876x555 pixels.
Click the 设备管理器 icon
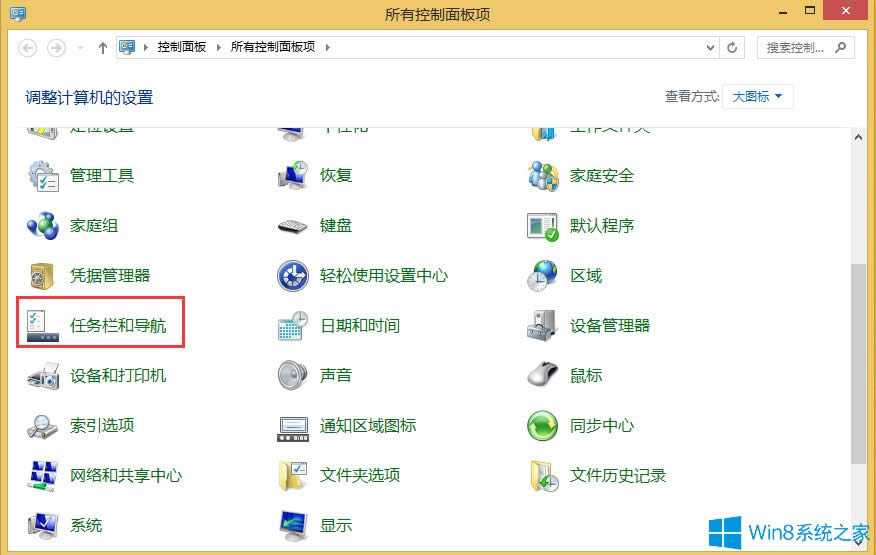tap(543, 326)
